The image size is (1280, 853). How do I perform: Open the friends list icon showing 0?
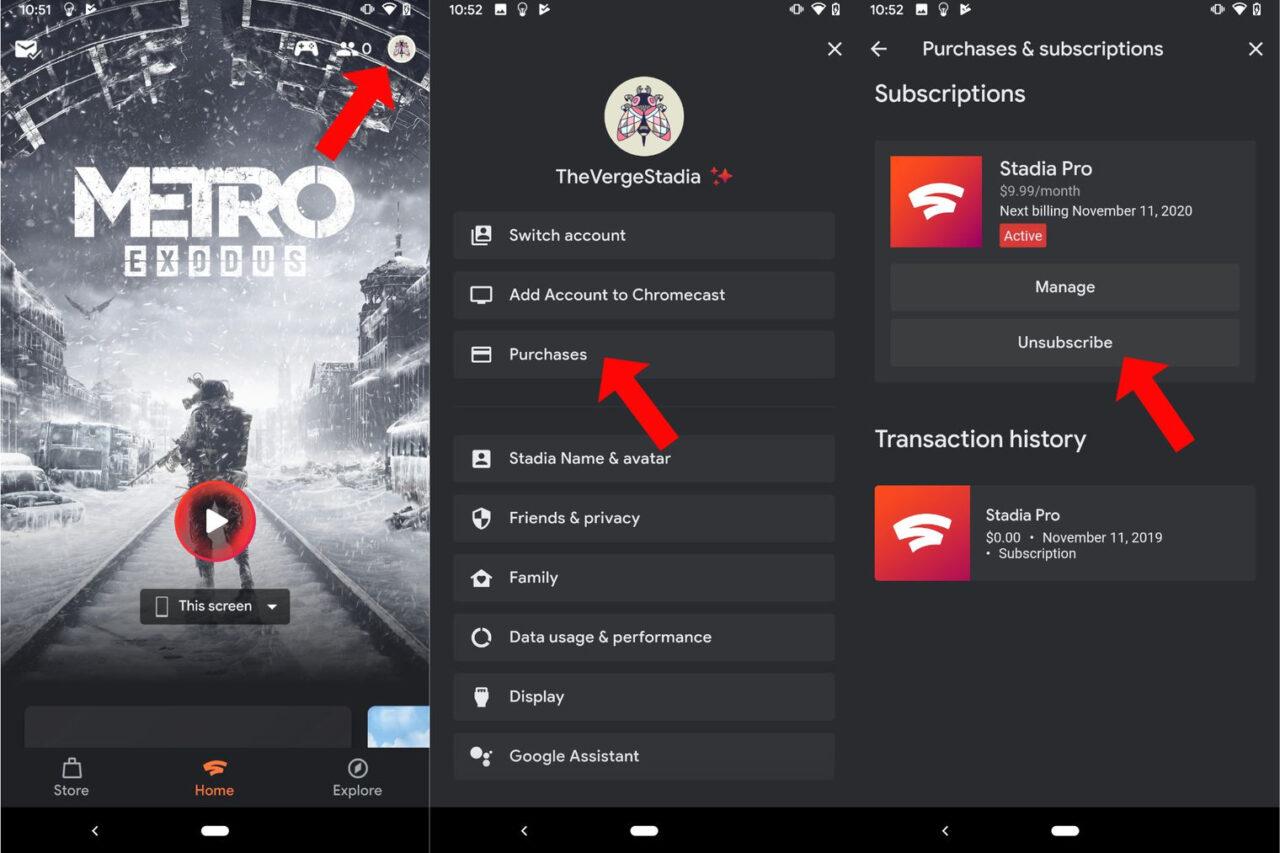[x=354, y=48]
